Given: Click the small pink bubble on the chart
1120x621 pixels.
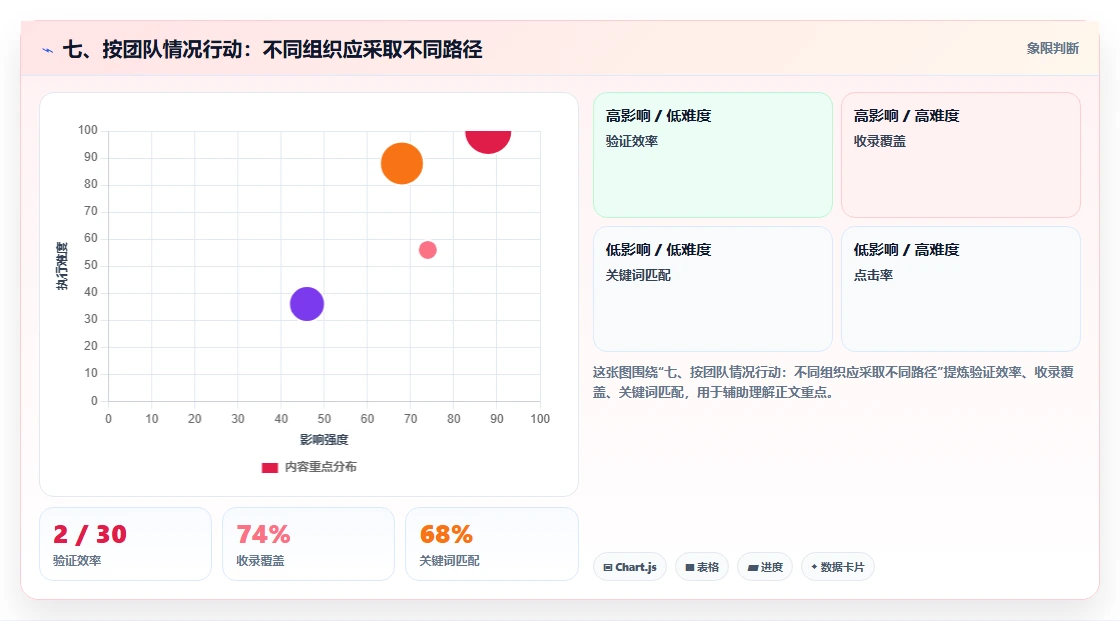Looking at the screenshot, I should pyautogui.click(x=427, y=249).
